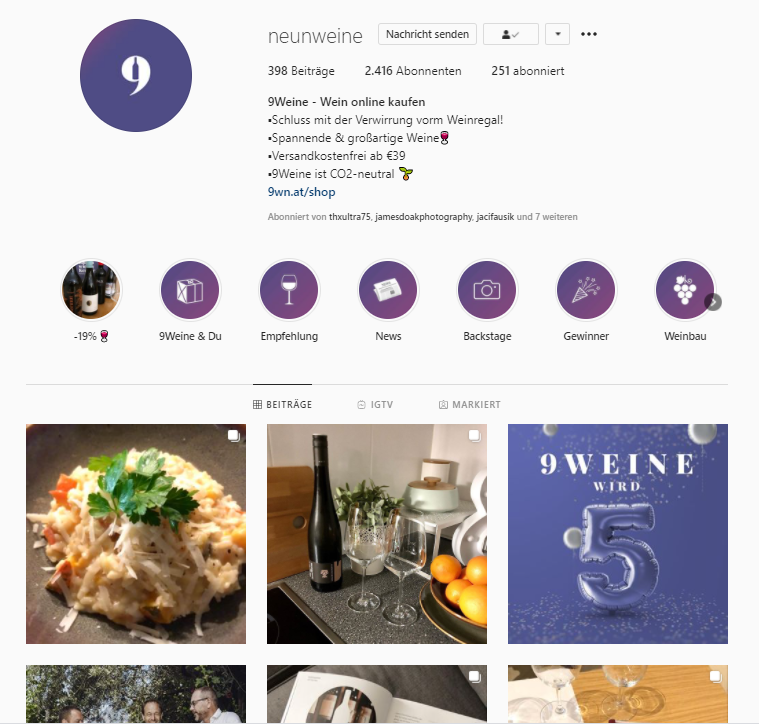The height and width of the screenshot is (724, 759).
Task: Select the Beiträge tab
Action: [283, 405]
